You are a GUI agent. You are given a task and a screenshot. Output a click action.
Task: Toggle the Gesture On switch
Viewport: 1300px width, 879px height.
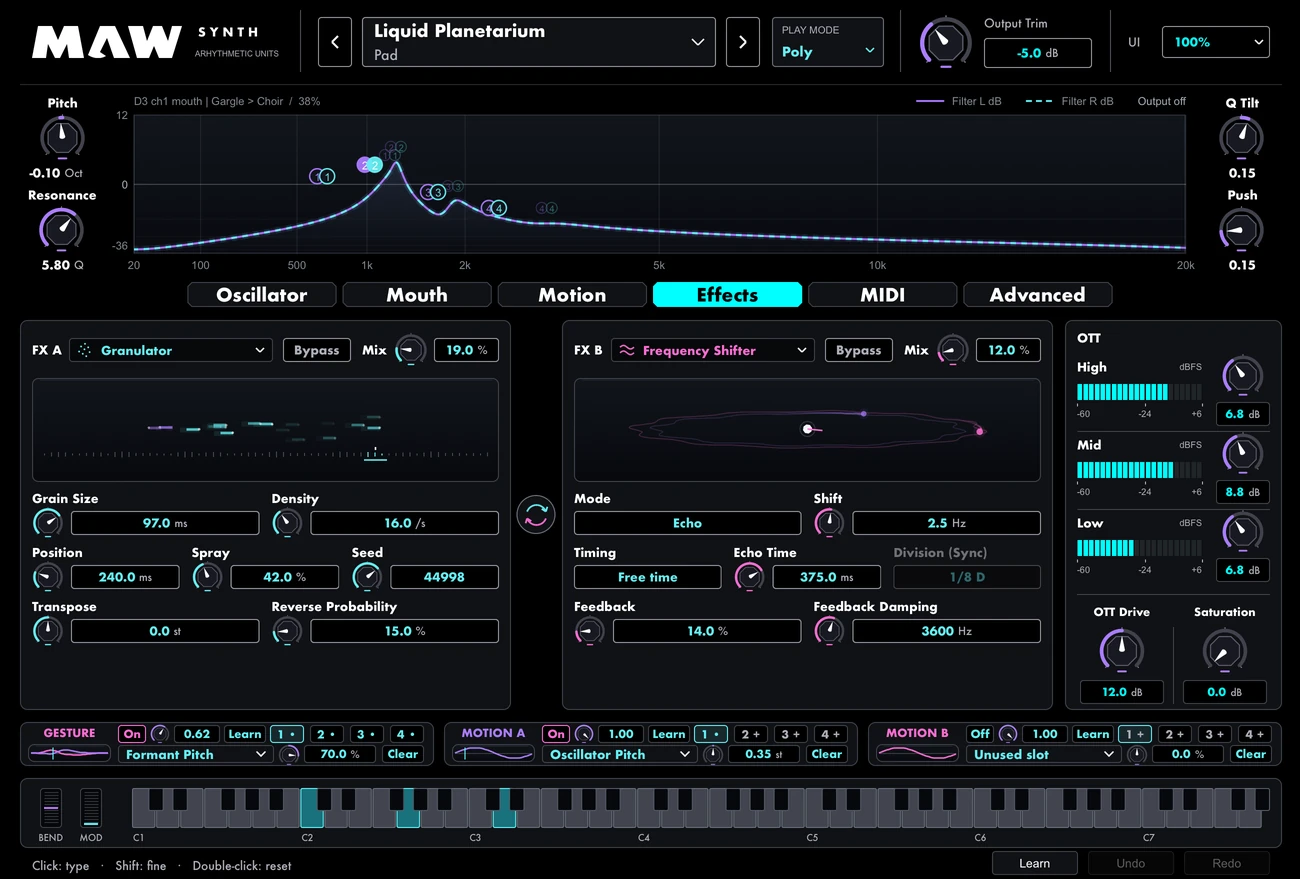131,734
